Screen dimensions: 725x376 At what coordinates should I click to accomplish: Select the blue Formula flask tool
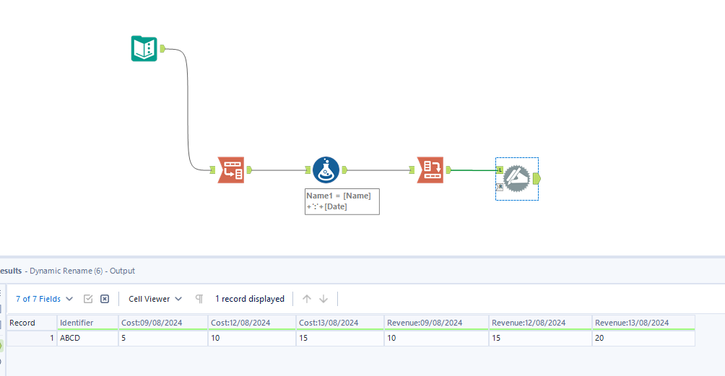point(326,170)
